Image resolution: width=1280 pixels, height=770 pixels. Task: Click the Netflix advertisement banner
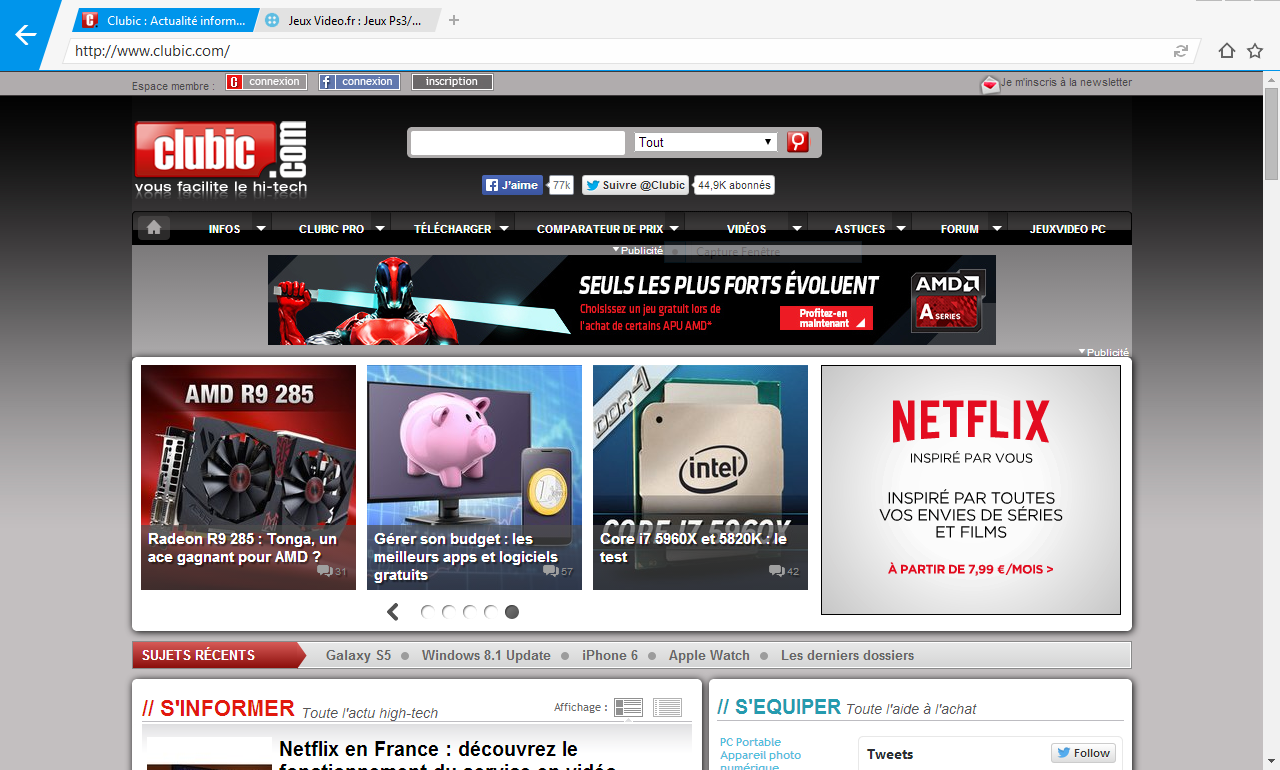pyautogui.click(x=971, y=490)
